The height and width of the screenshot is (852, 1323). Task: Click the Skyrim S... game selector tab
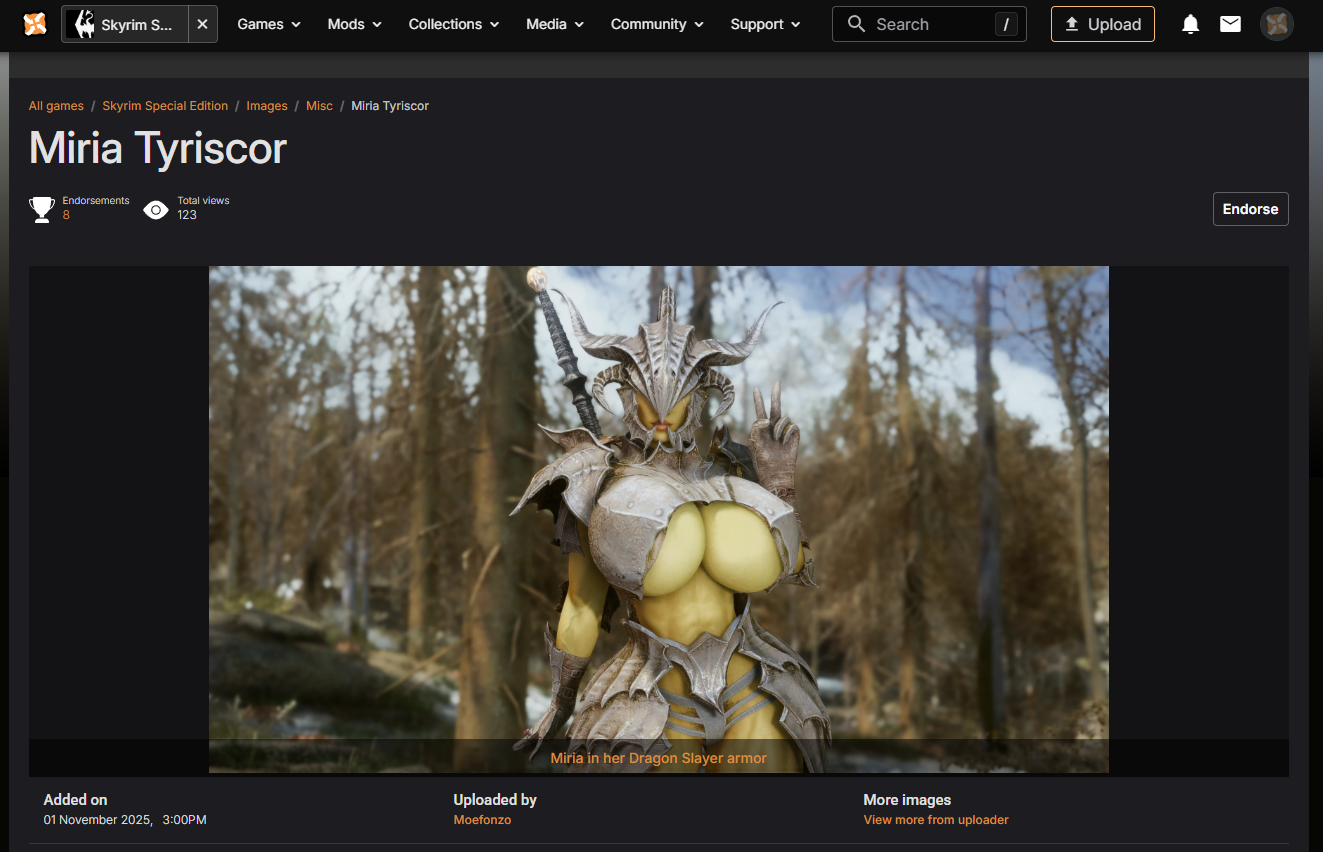click(125, 24)
